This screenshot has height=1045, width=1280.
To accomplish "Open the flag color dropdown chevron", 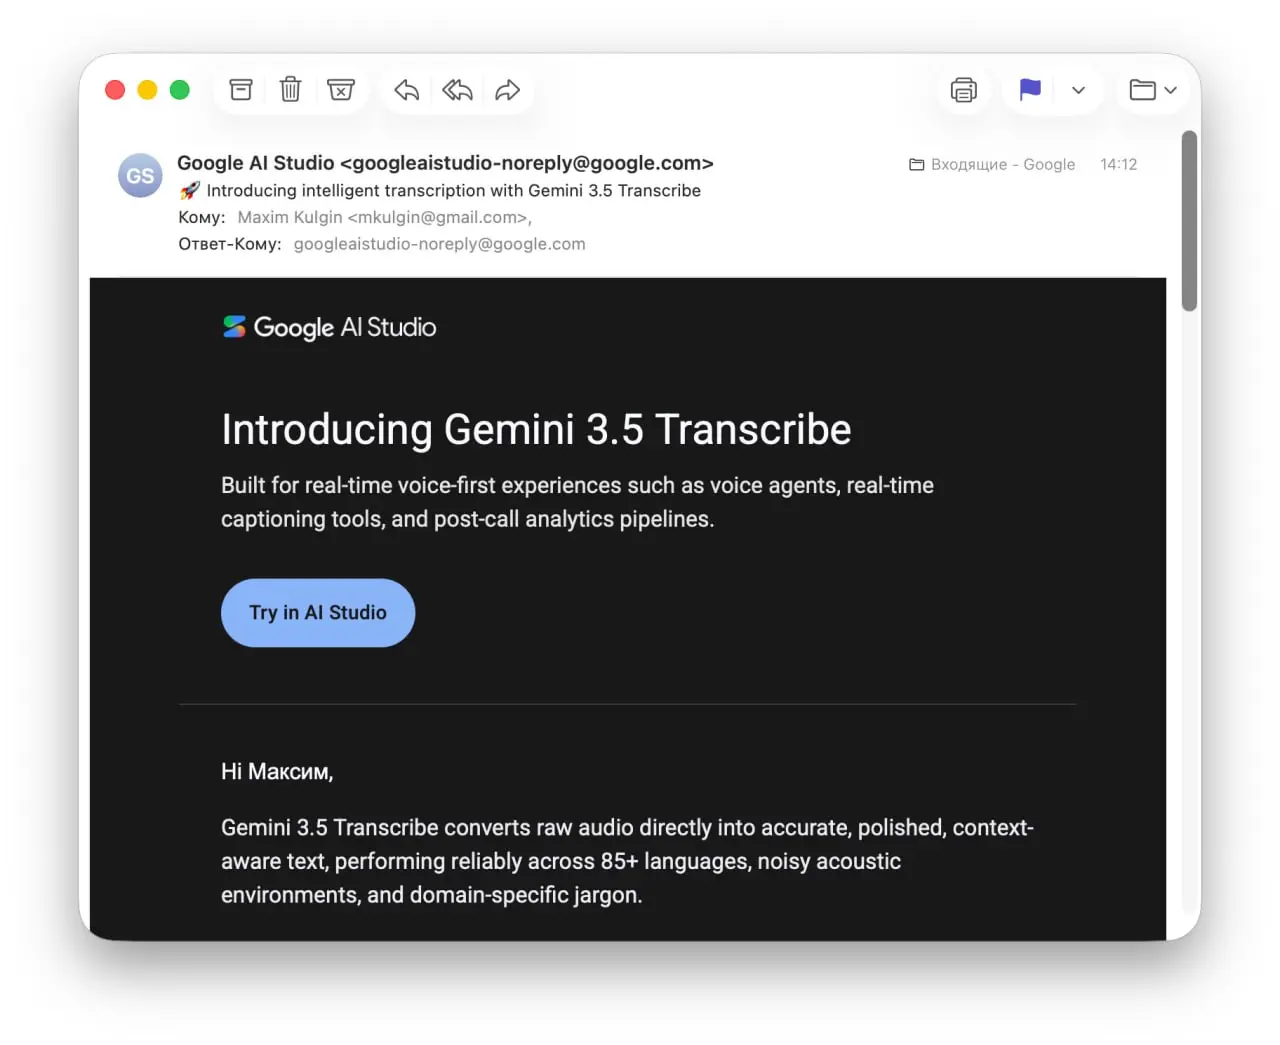I will [x=1078, y=90].
